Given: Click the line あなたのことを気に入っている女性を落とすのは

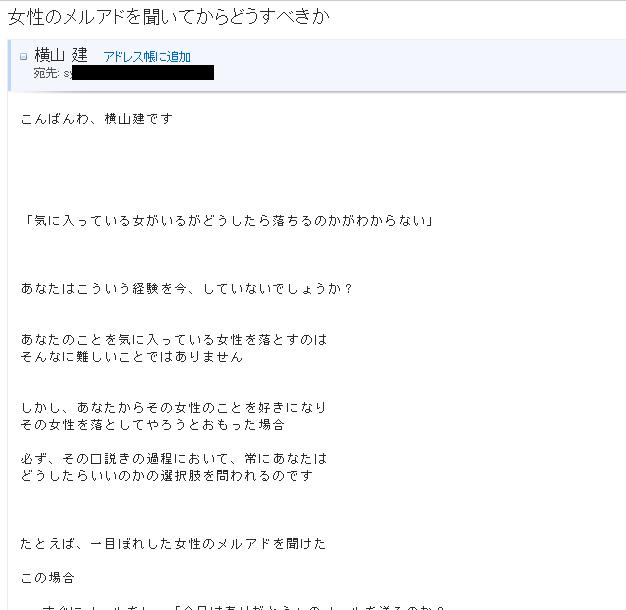Looking at the screenshot, I should (x=174, y=339).
